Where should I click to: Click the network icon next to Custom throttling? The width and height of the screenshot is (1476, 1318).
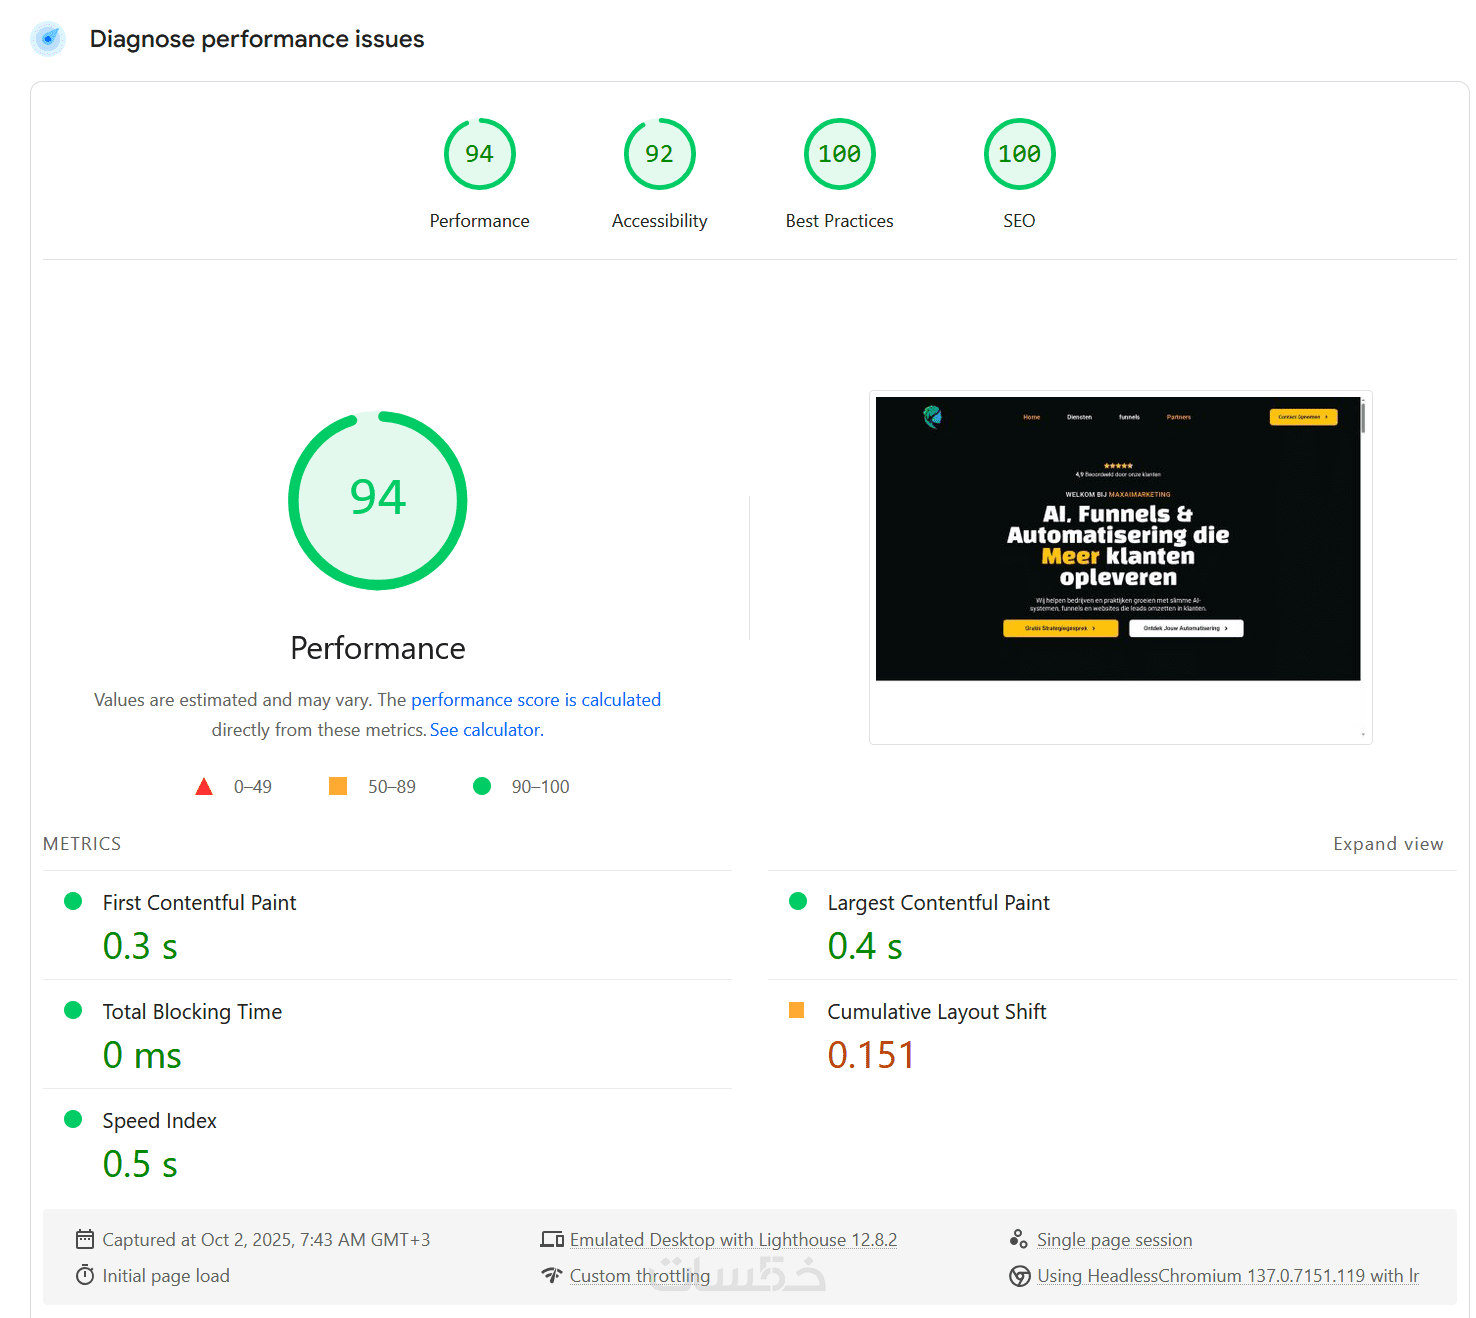coord(552,1275)
